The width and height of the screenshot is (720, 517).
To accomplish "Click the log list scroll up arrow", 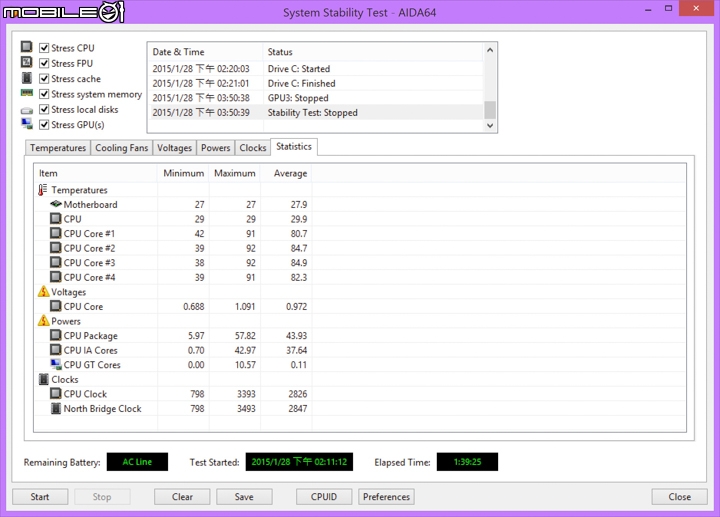I will point(490,50).
